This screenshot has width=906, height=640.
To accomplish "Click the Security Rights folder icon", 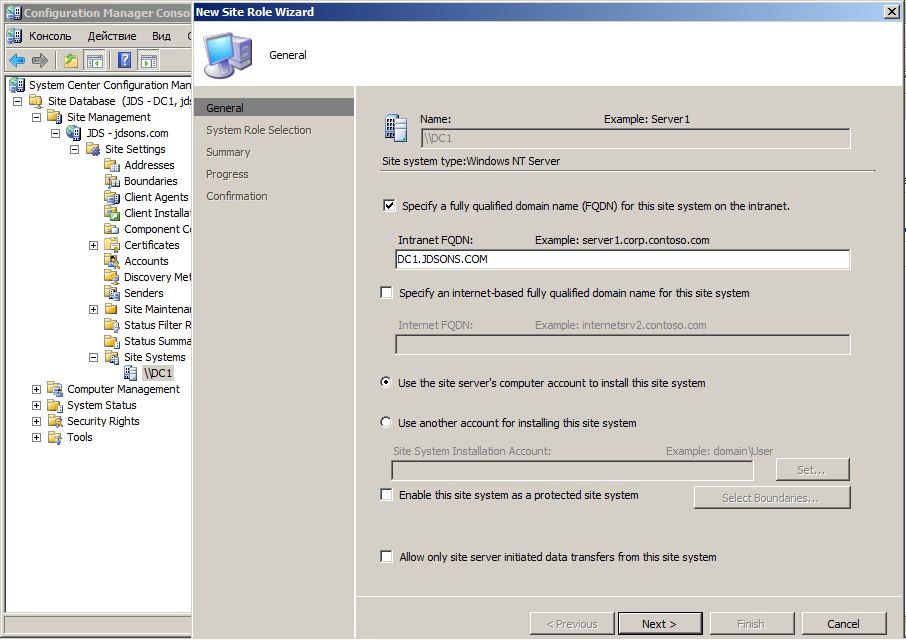I will [x=55, y=421].
